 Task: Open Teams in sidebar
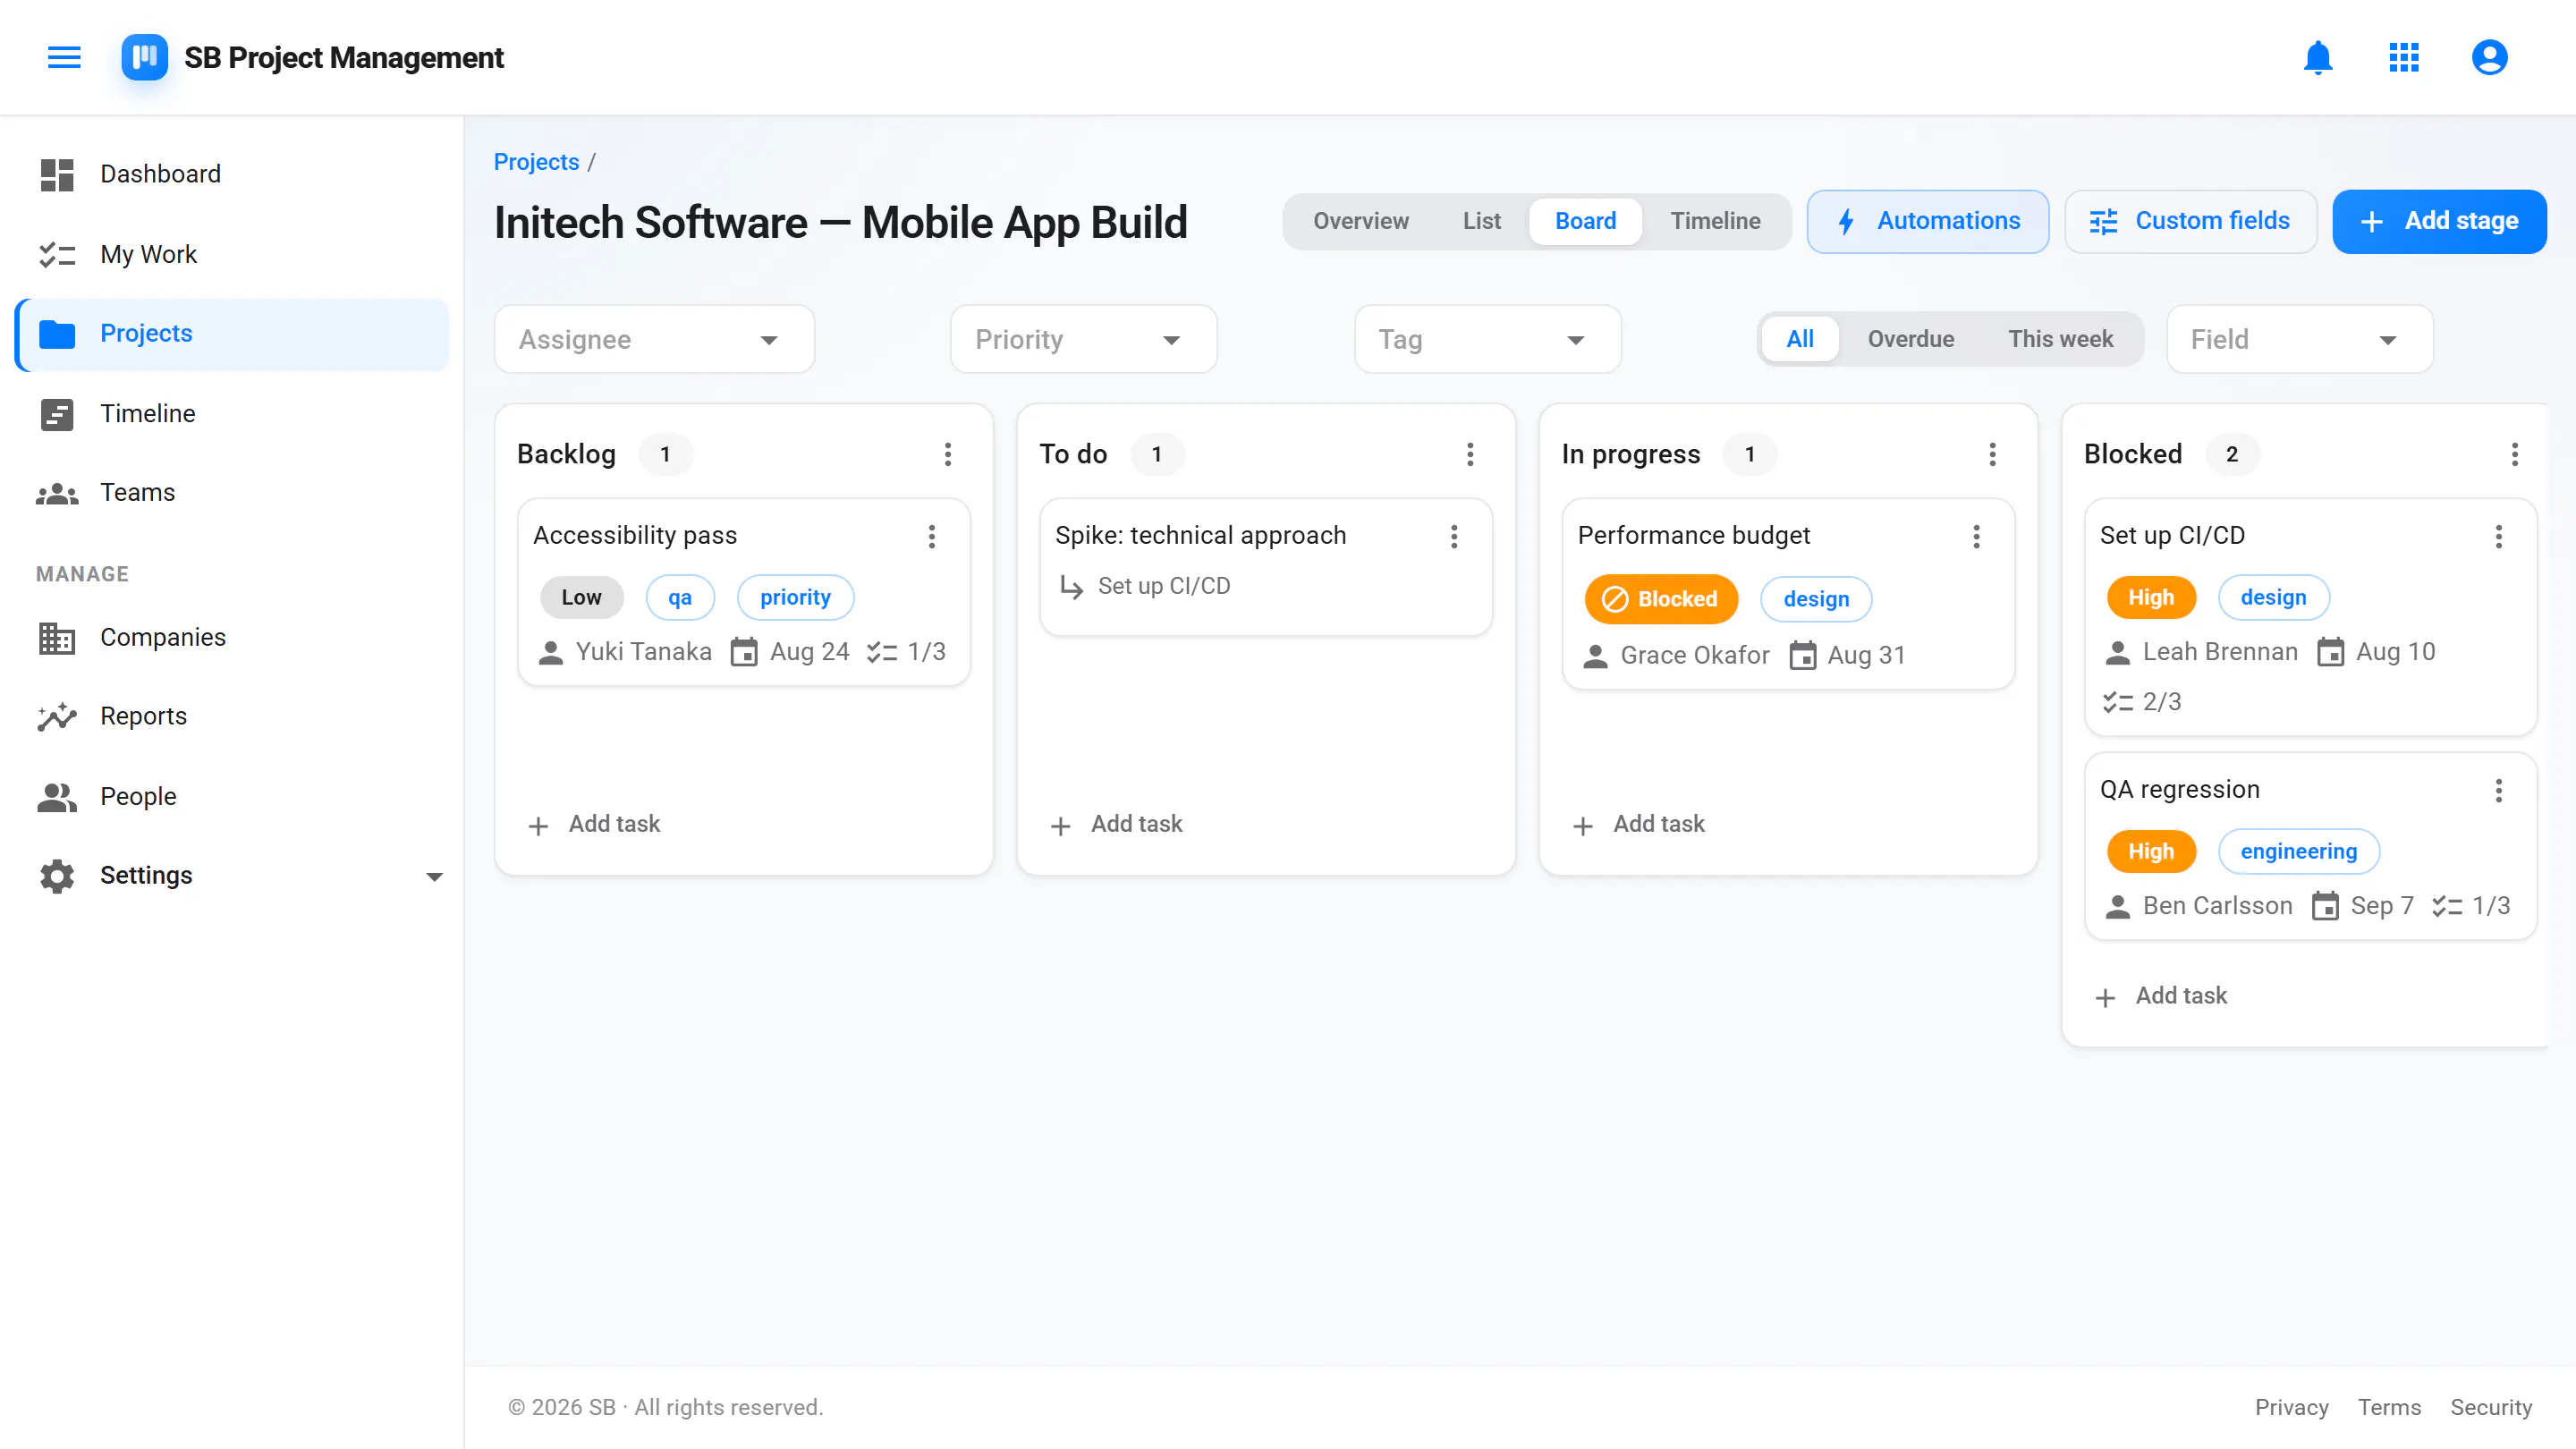(232, 492)
